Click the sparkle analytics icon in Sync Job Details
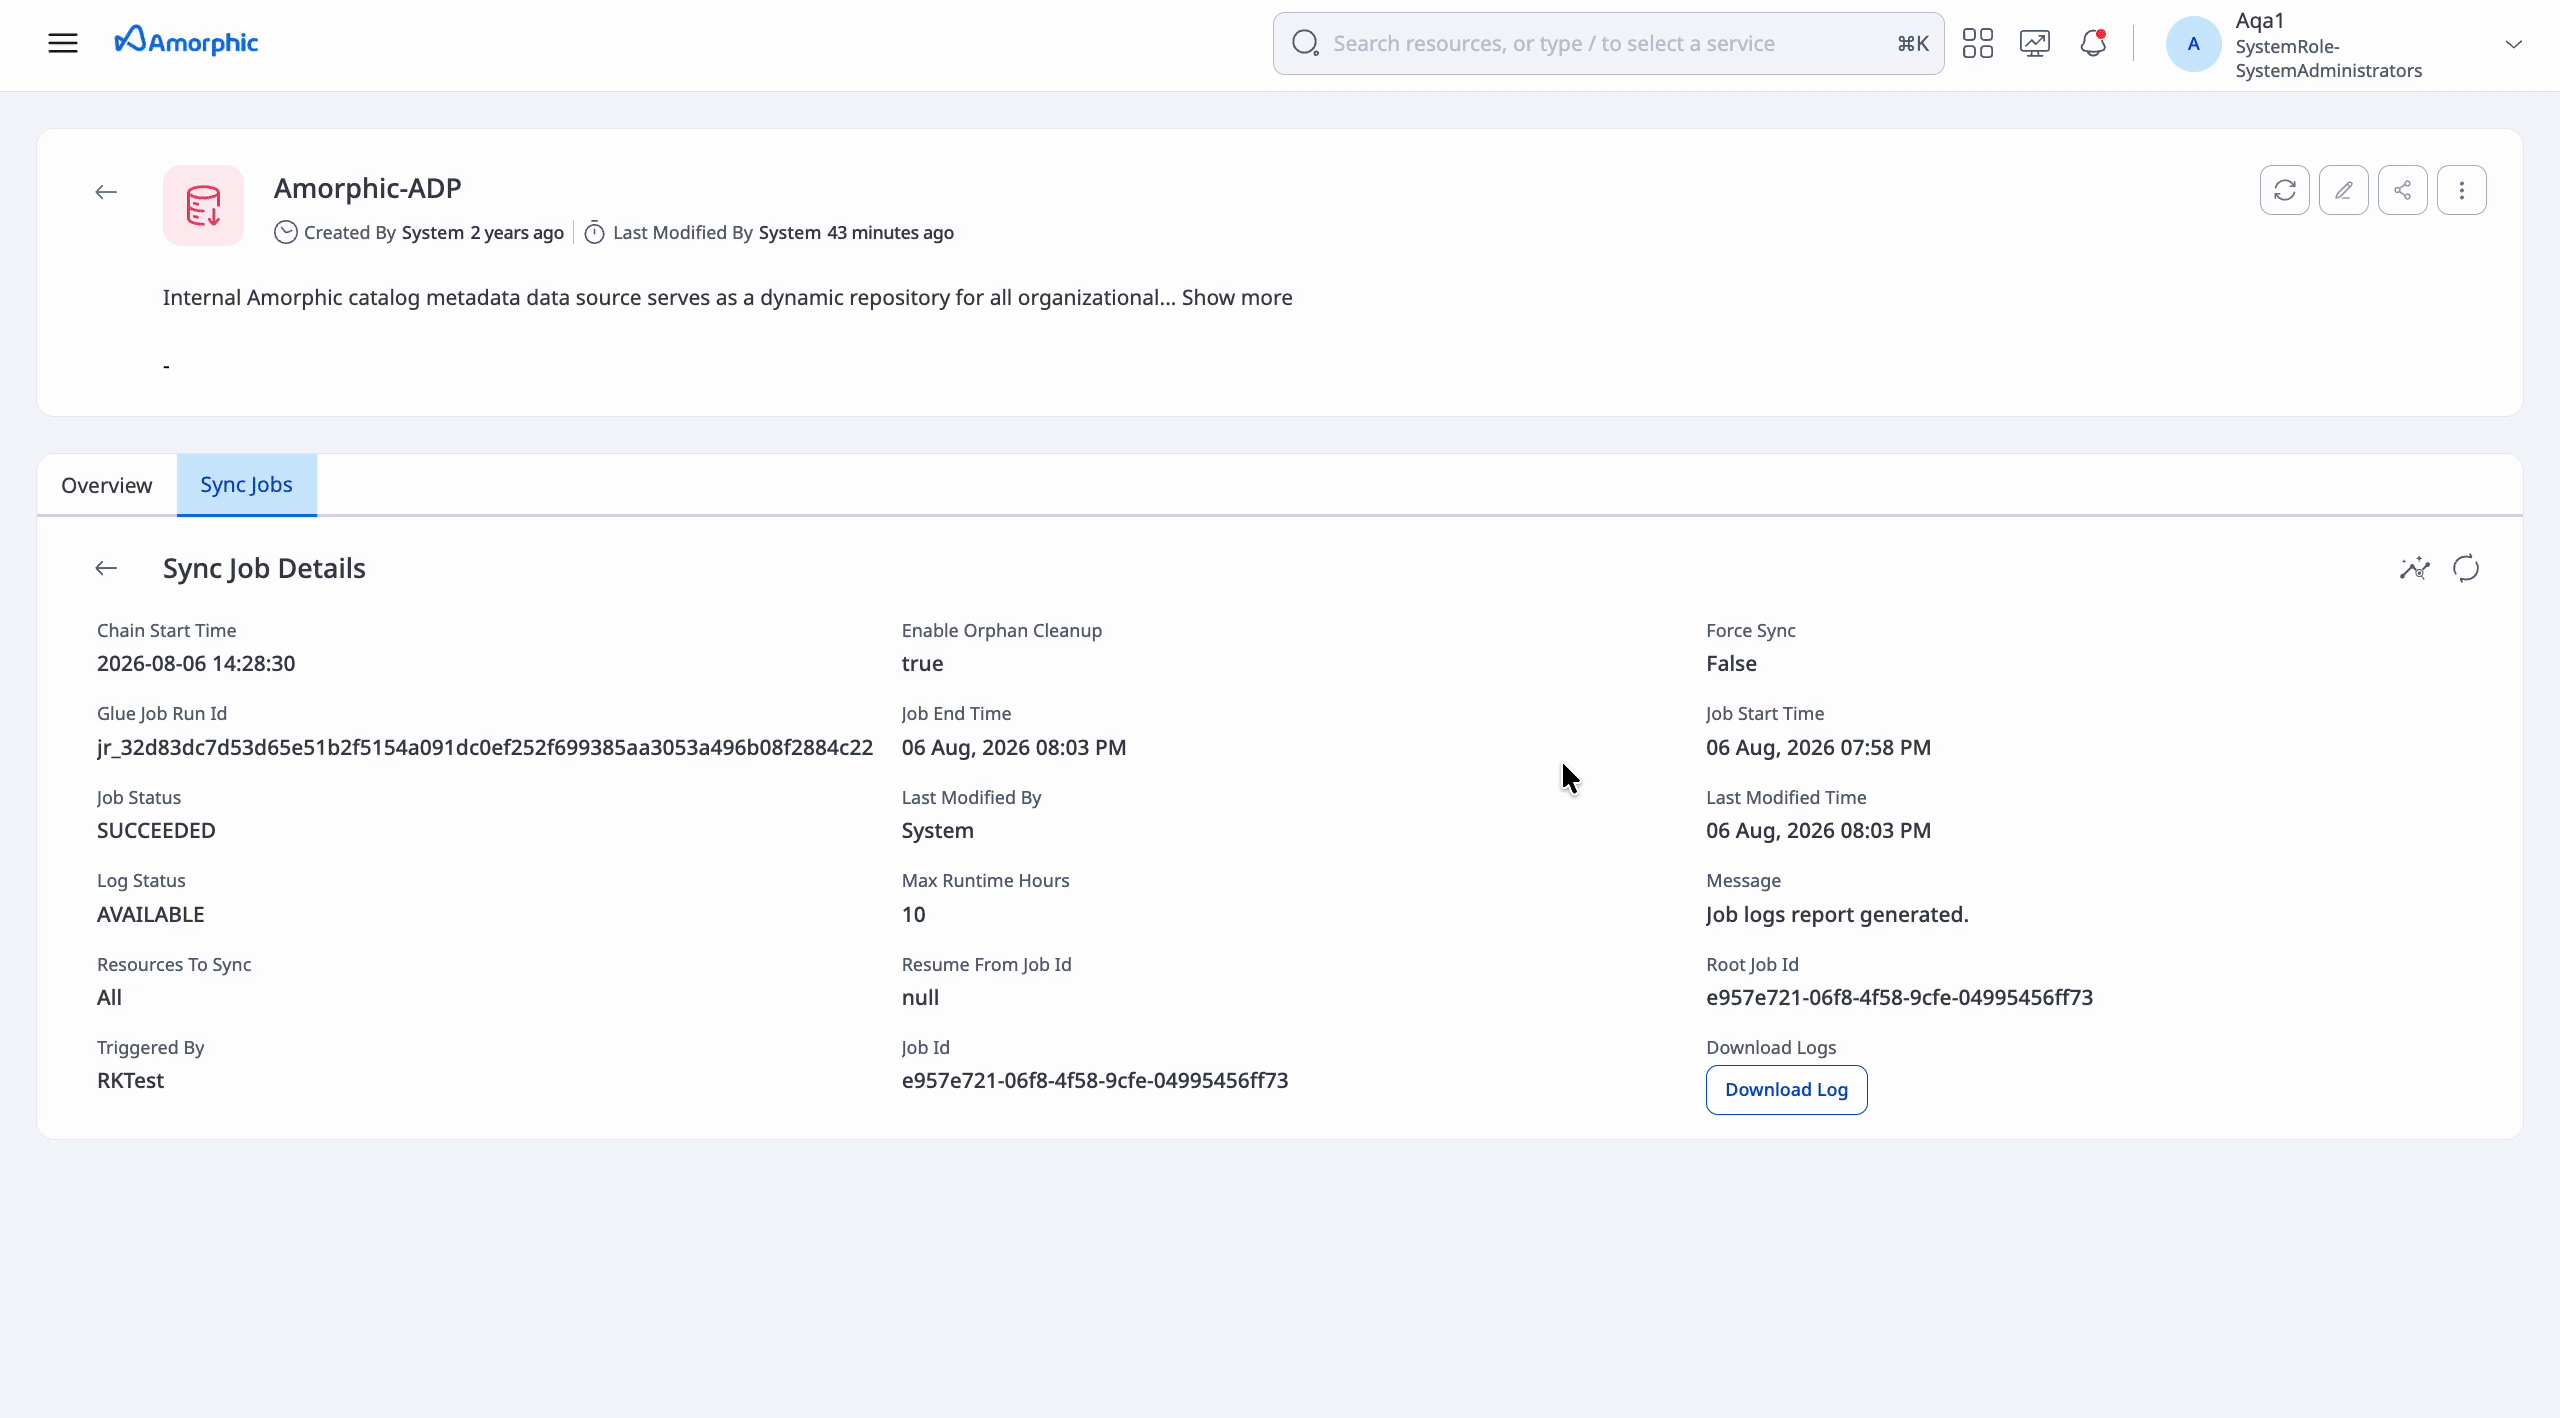2560x1418 pixels. [2414, 568]
